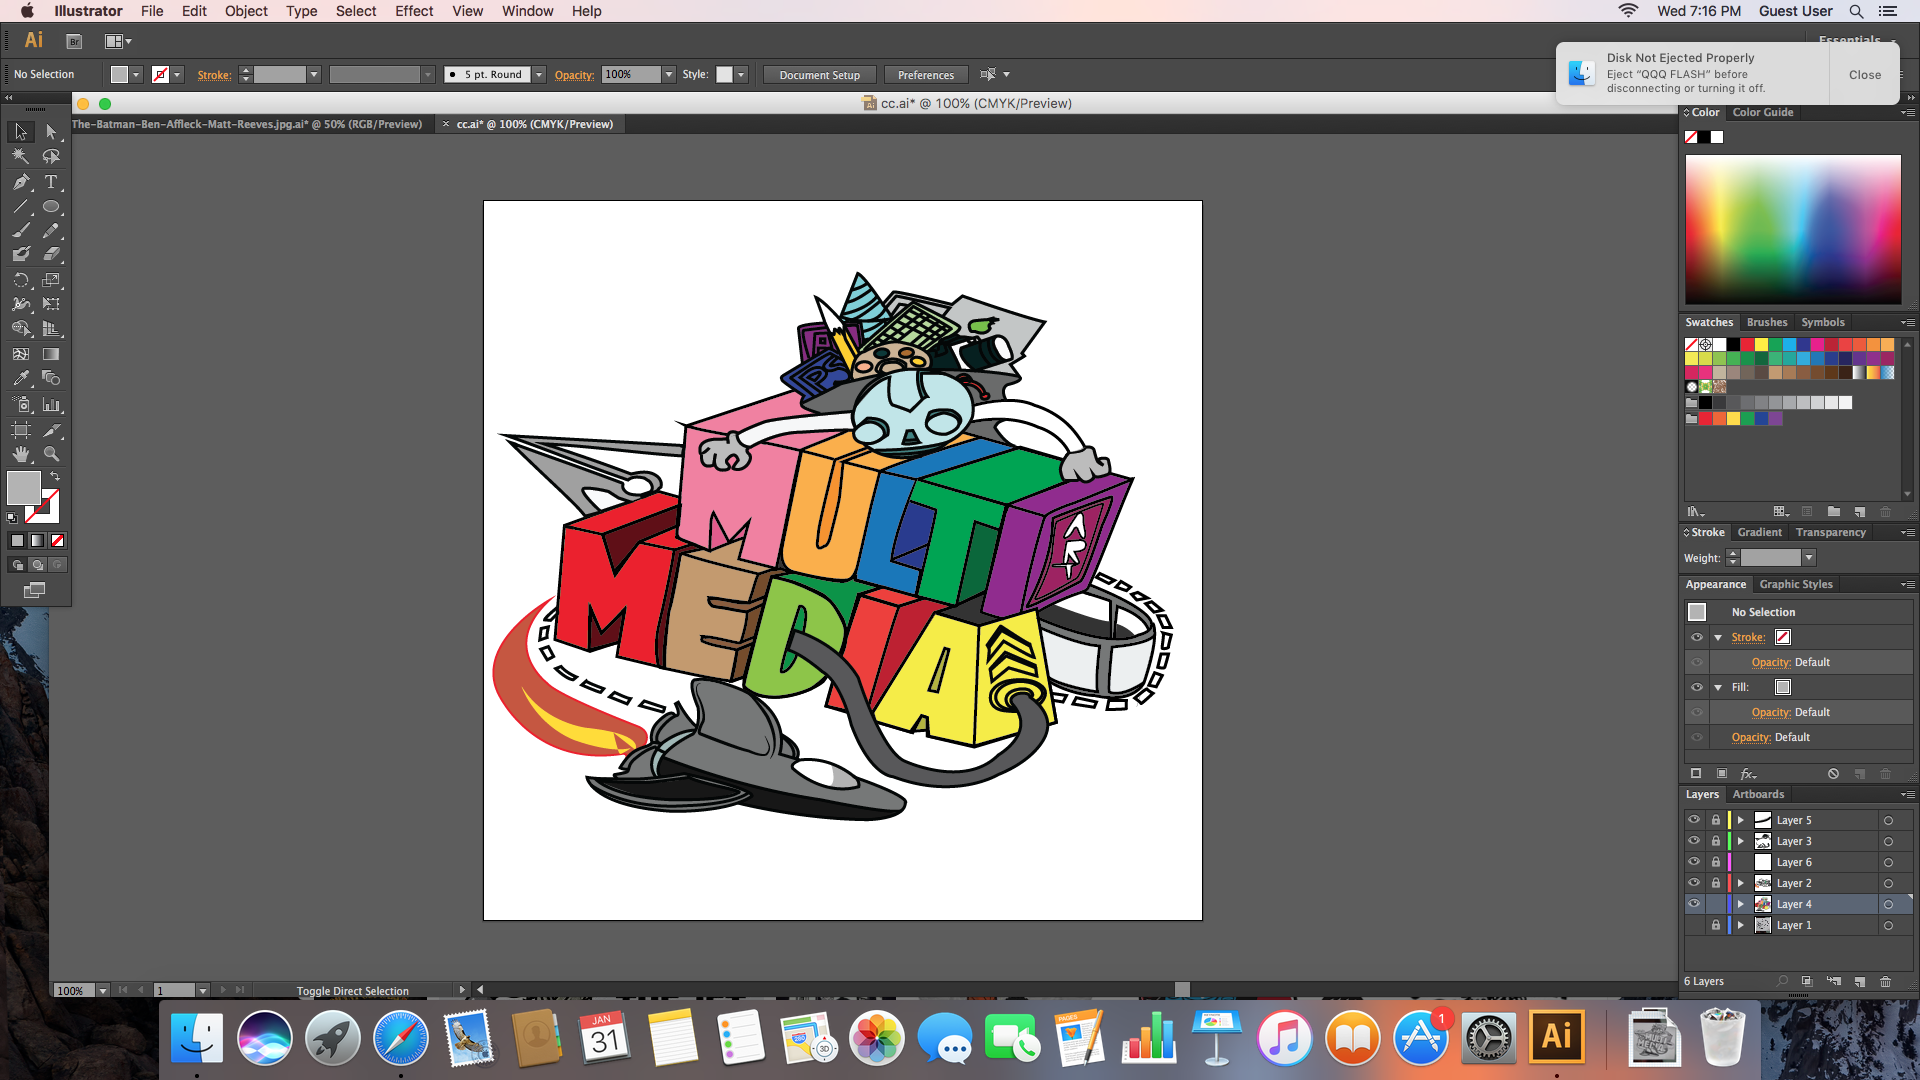The height and width of the screenshot is (1080, 1920).
Task: Select the Eyedropper tool
Action: [x=21, y=378]
